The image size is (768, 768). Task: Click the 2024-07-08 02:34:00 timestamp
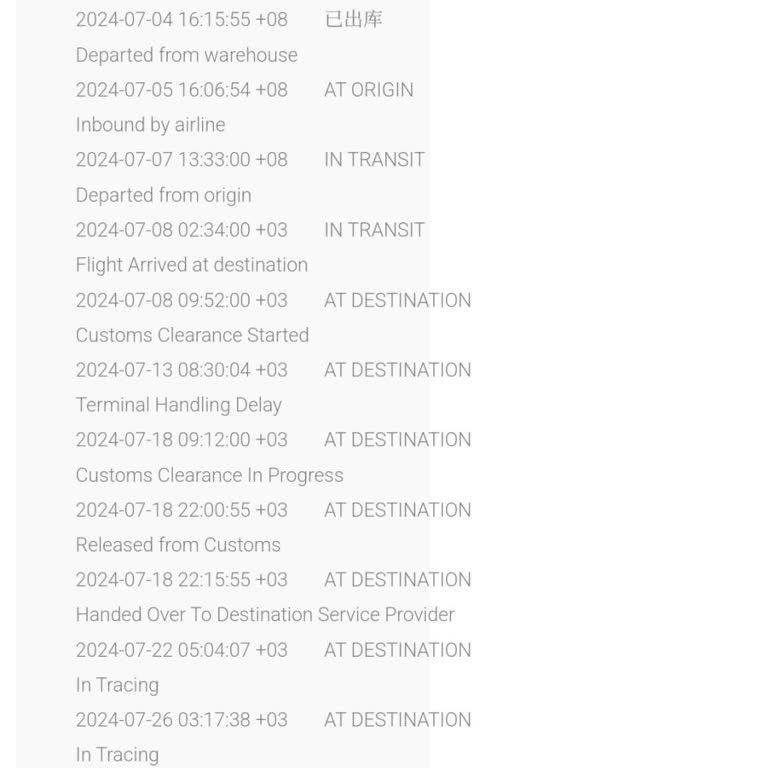tap(181, 230)
